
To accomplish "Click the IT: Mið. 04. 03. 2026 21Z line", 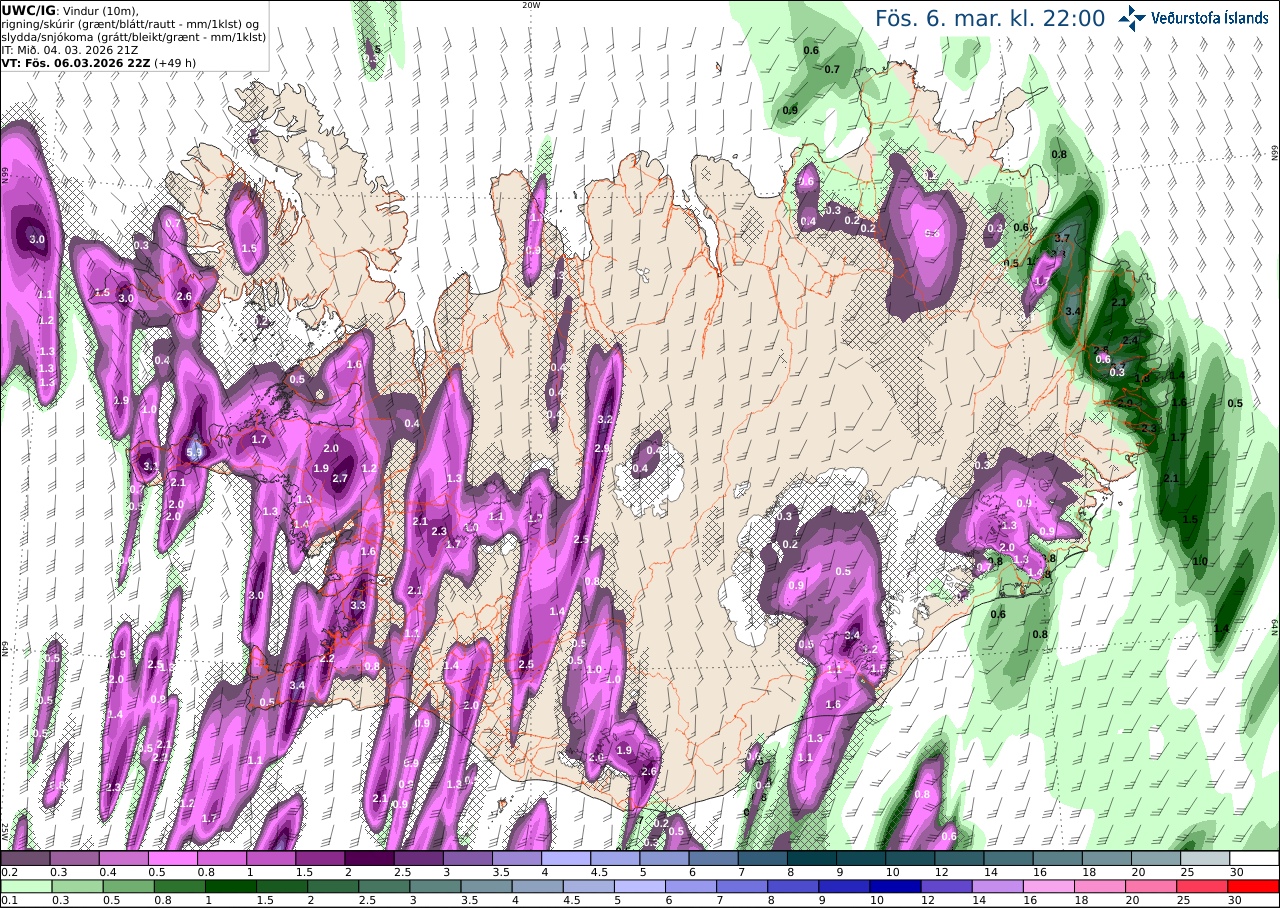I will click(x=71, y=49).
